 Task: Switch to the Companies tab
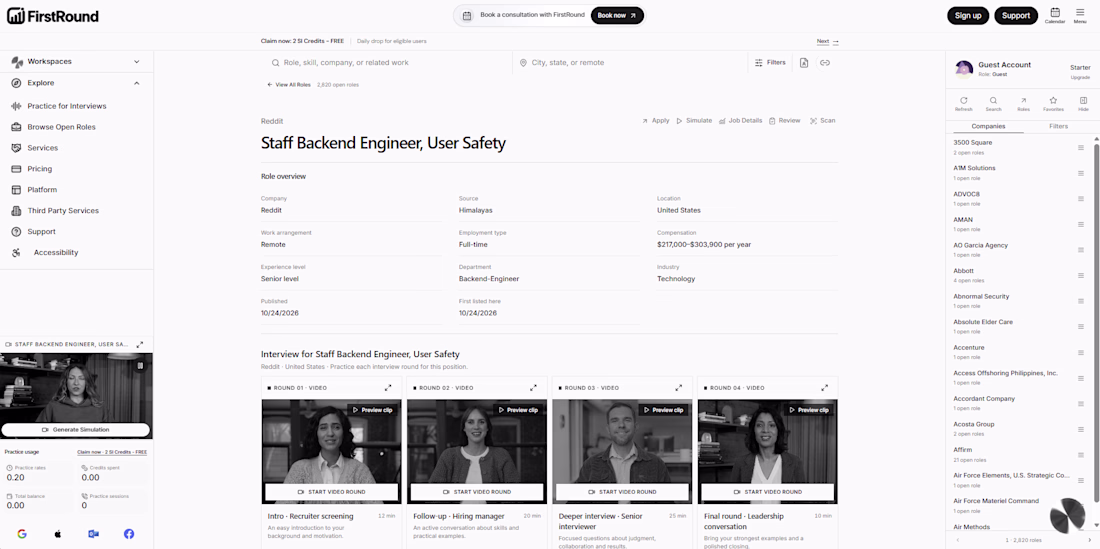[x=988, y=126]
